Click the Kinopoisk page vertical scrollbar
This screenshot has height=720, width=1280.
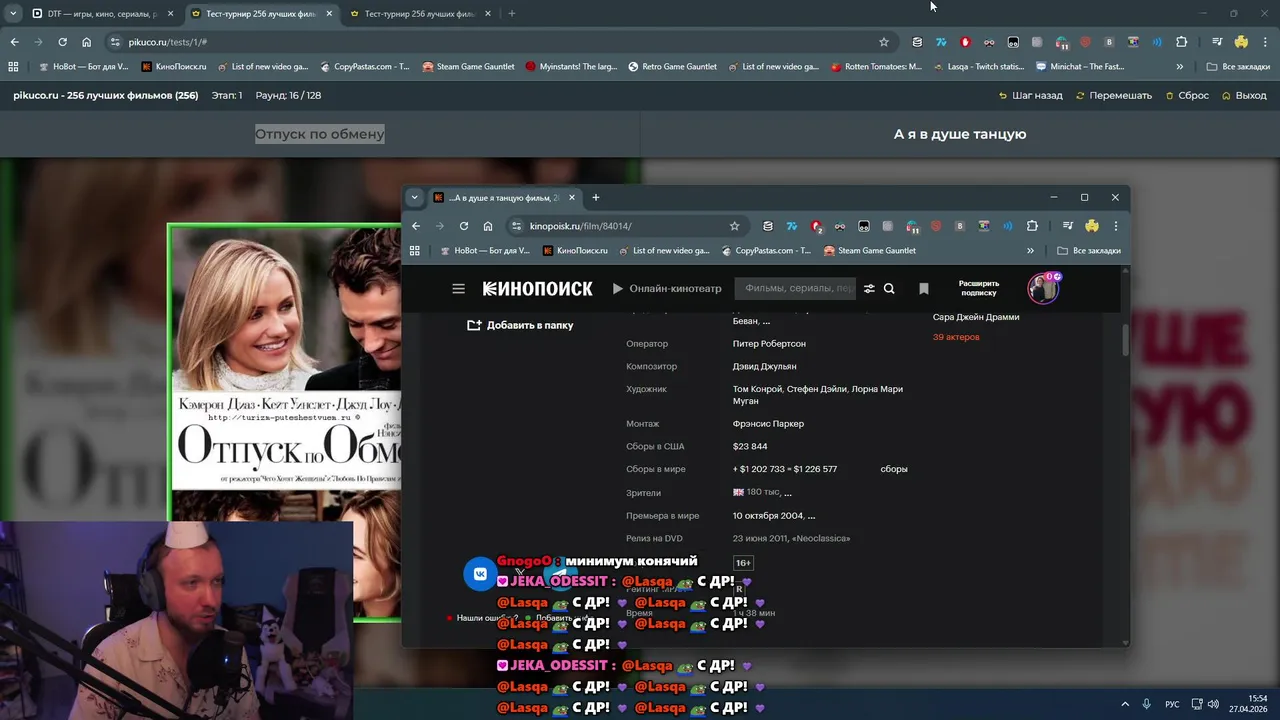[1125, 340]
